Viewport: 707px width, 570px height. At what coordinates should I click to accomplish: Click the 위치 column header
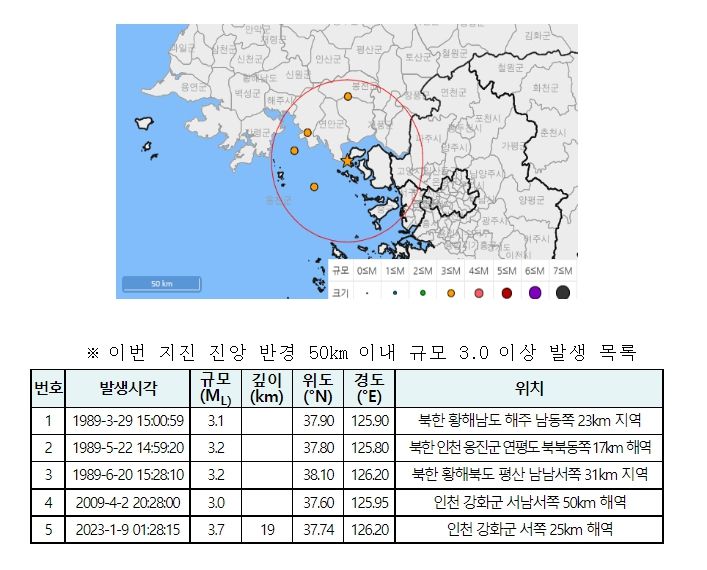point(529,387)
